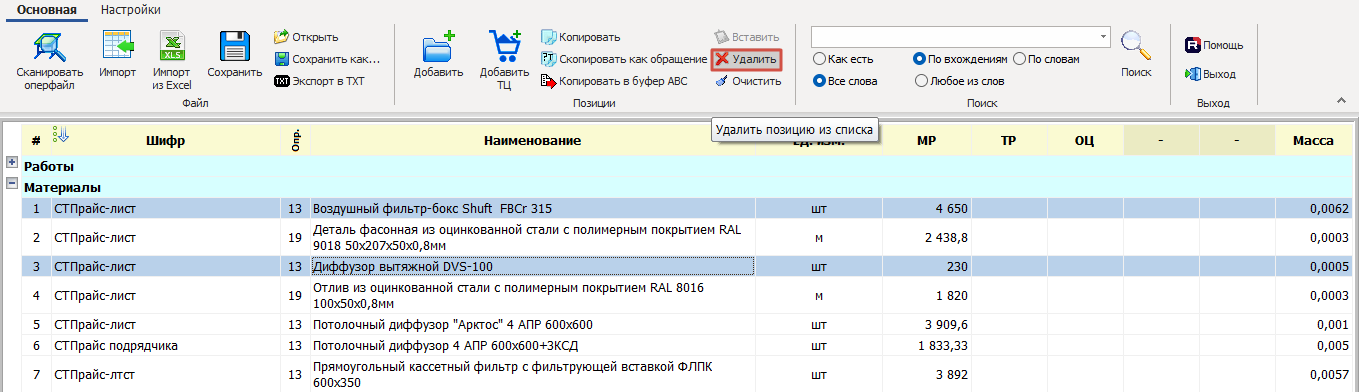Click the ТР column header
This screenshot has width=1359, height=392.
[x=1008, y=141]
